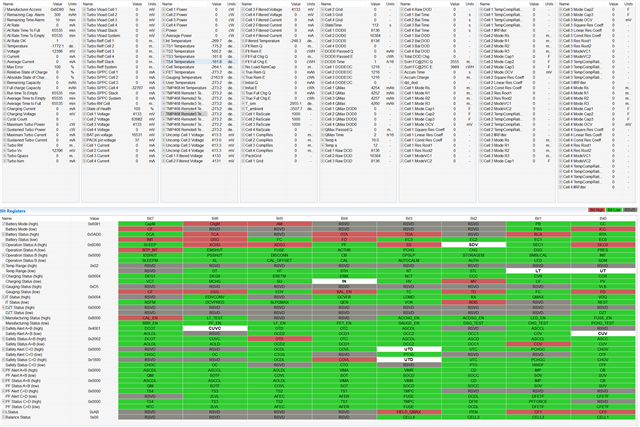Viewport: 640px width, 427px height.
Task: Click the white LT bit in Temp Range
Action: (x=538, y=271)
